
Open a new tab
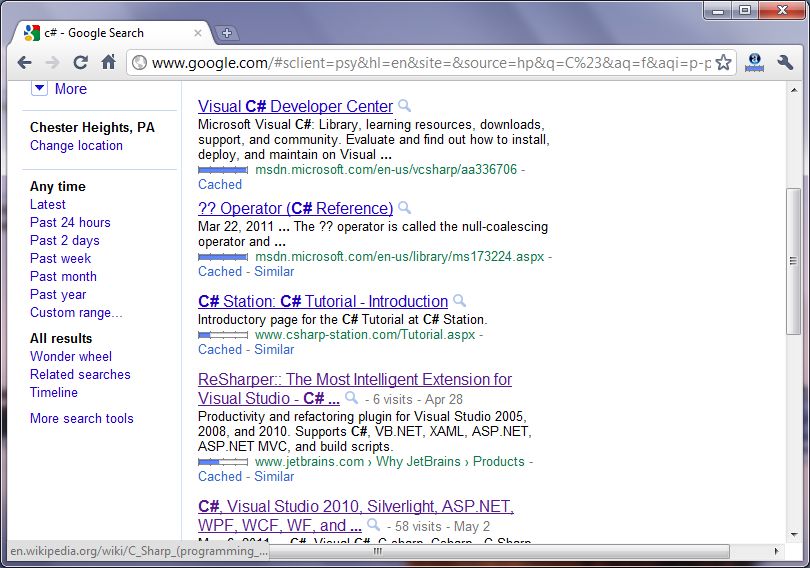click(226, 33)
